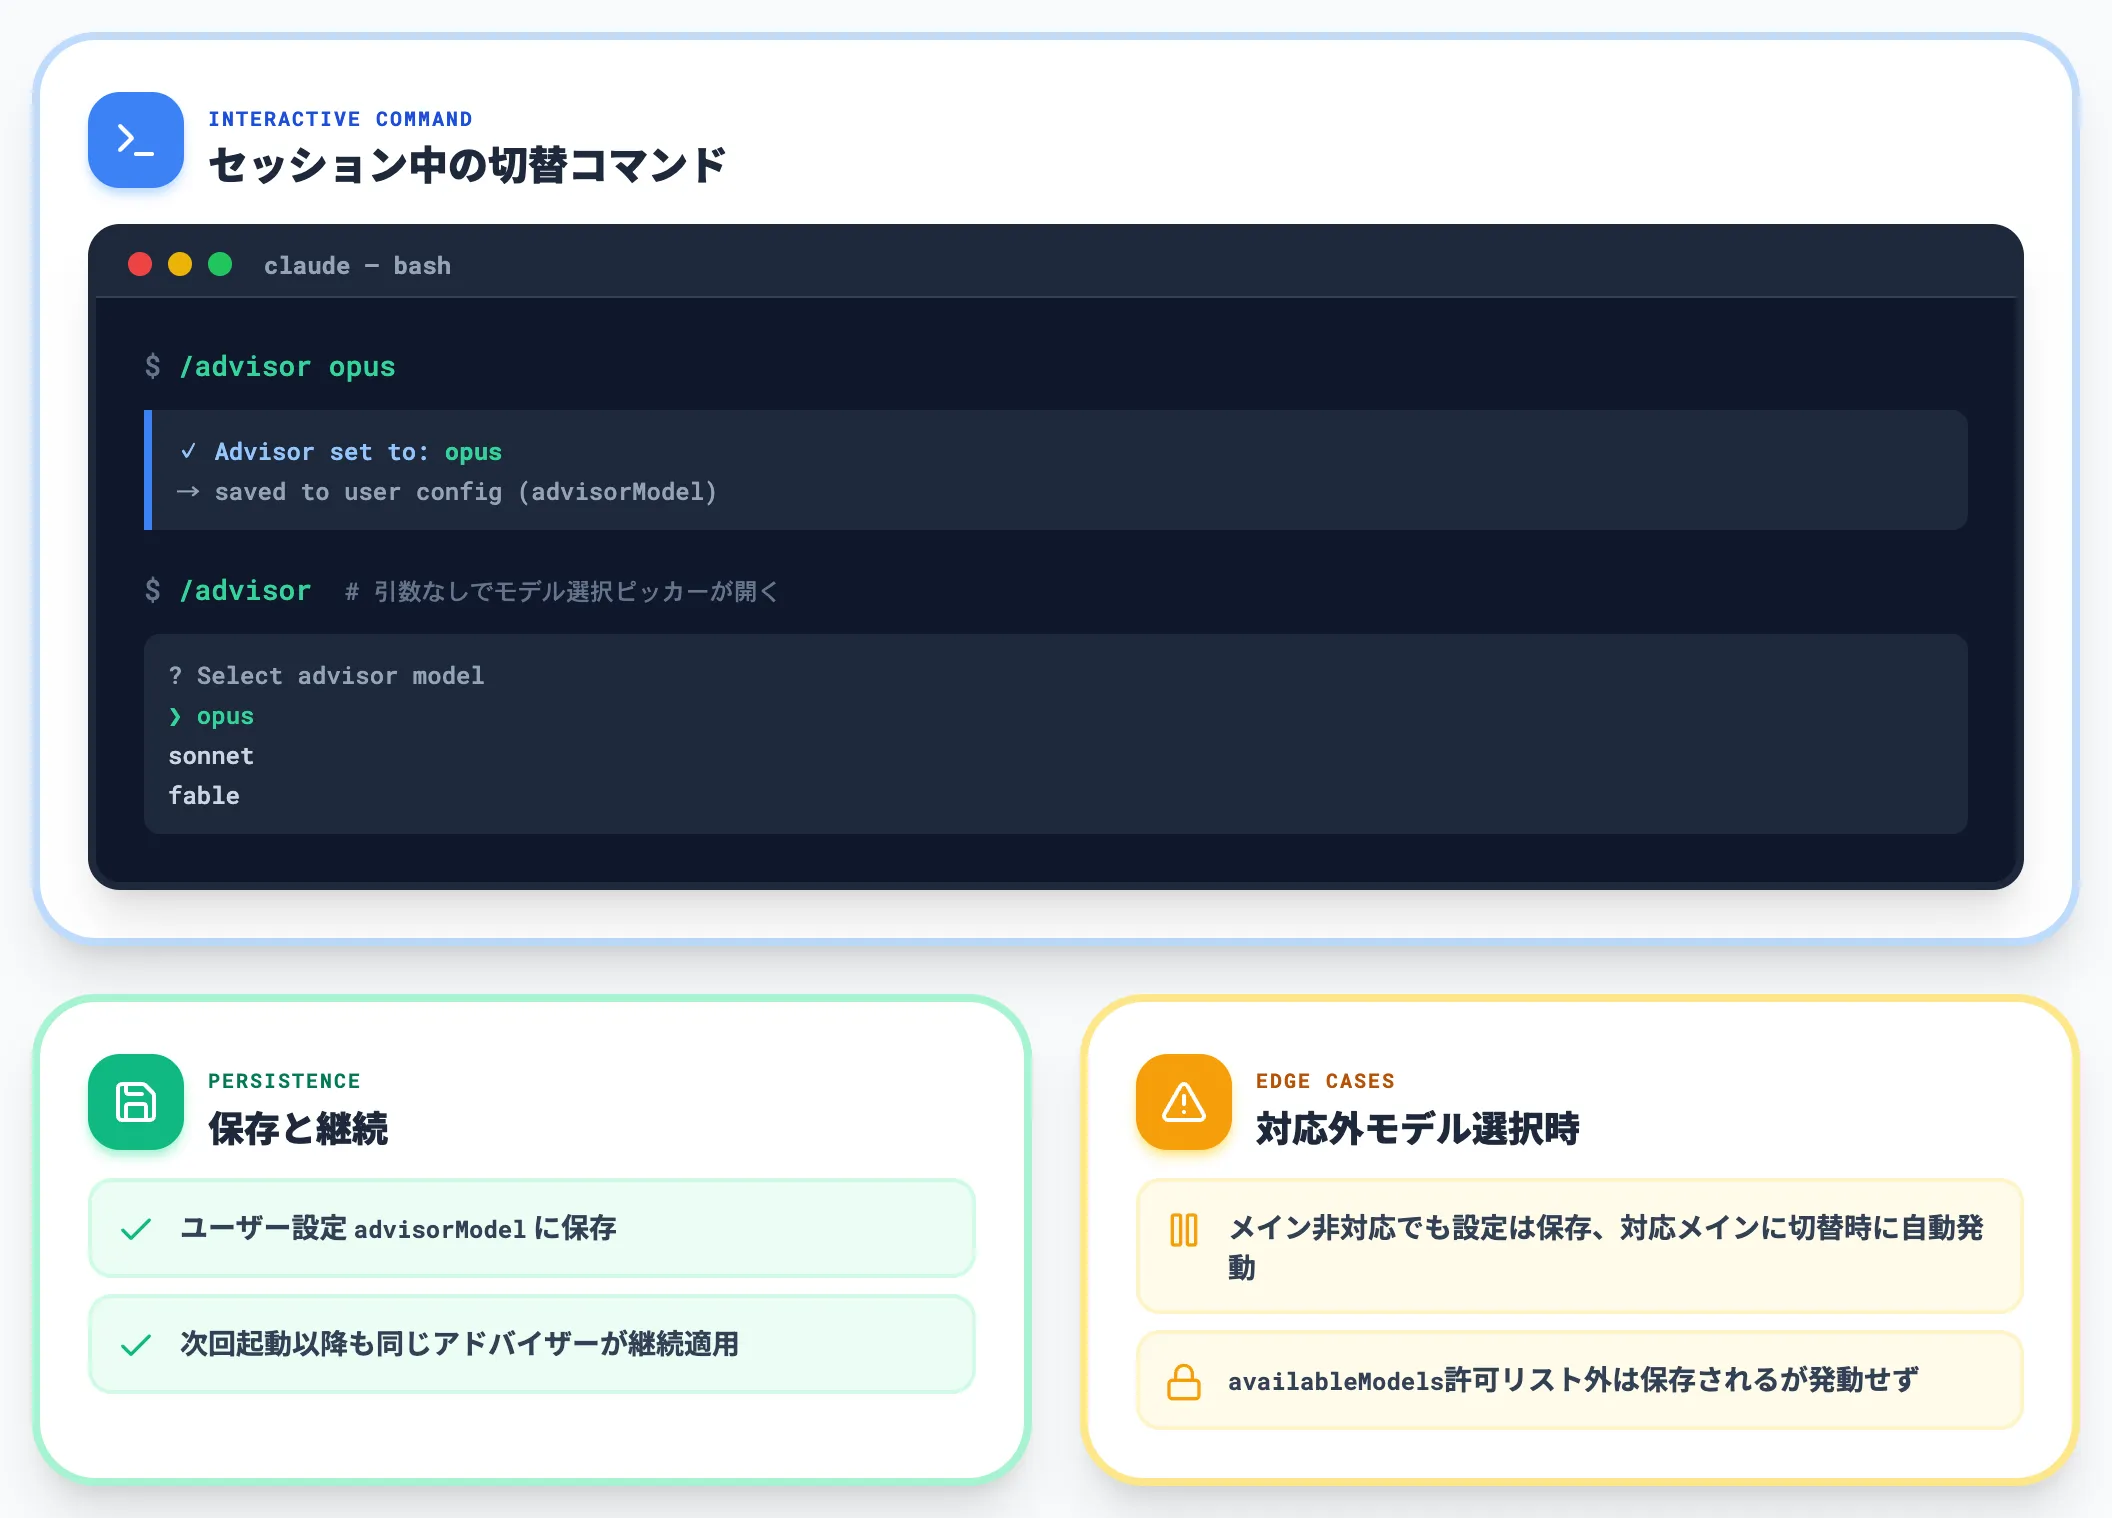Select opus in advisor model picker

[225, 716]
